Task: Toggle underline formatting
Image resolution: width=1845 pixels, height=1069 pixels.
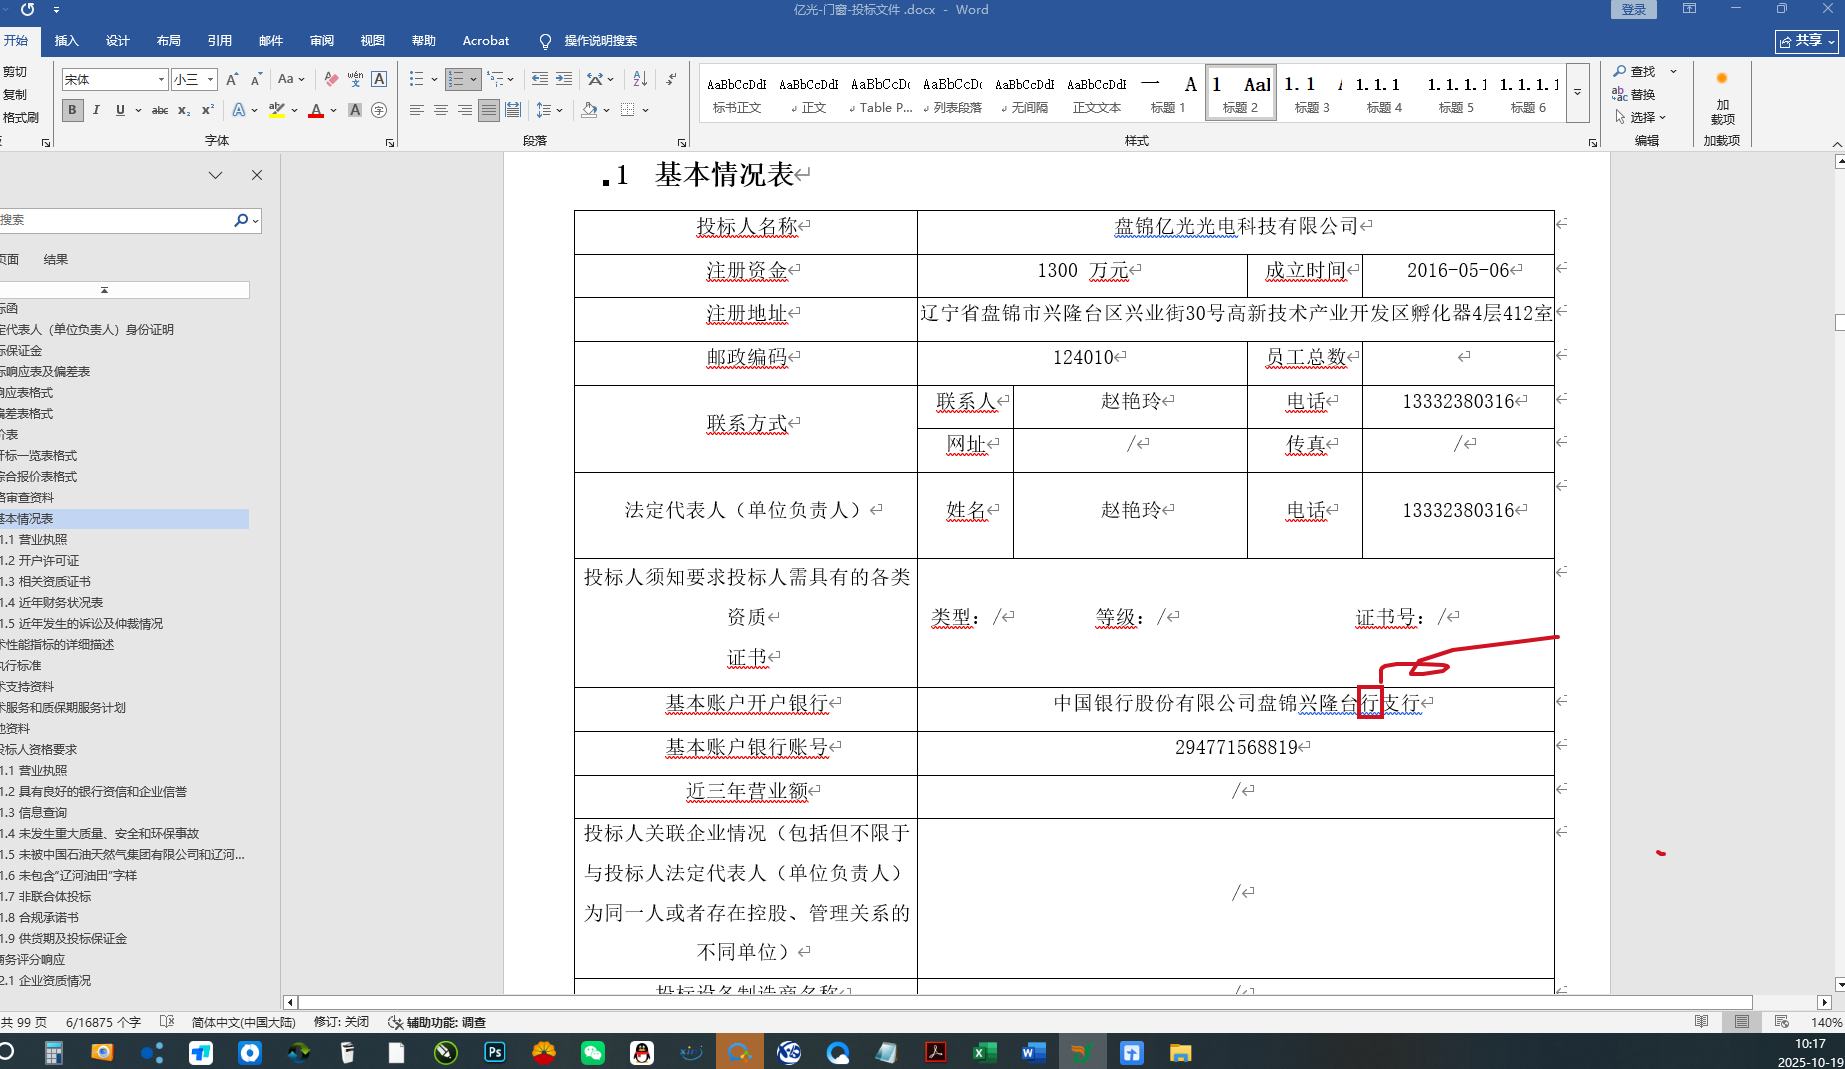Action: [x=120, y=110]
